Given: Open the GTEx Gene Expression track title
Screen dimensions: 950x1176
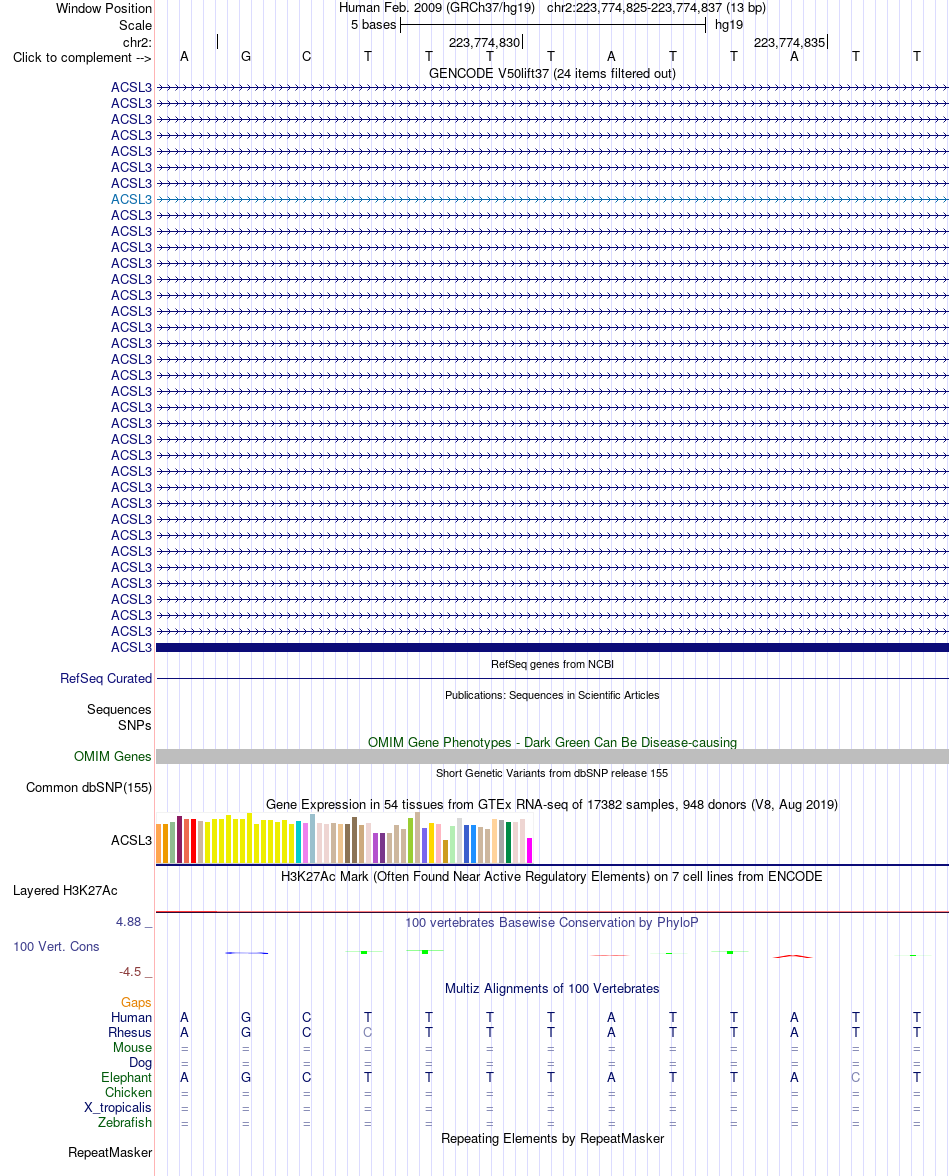Looking at the screenshot, I should [x=552, y=805].
